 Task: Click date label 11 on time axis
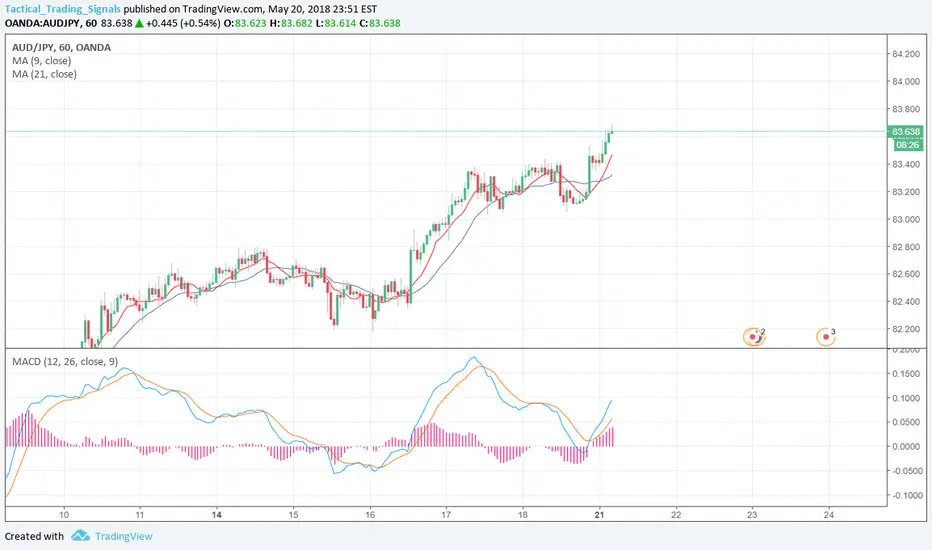point(140,515)
